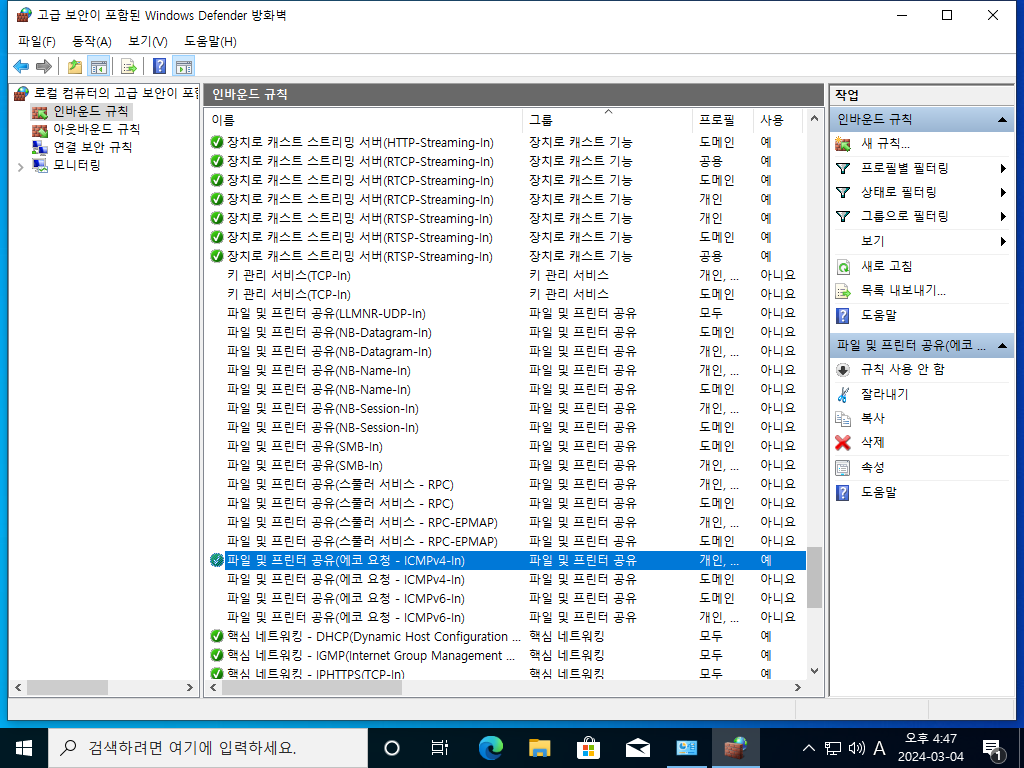This screenshot has height=768, width=1024.
Task: Click the tree pane scroll-right arrow
Action: click(x=190, y=688)
